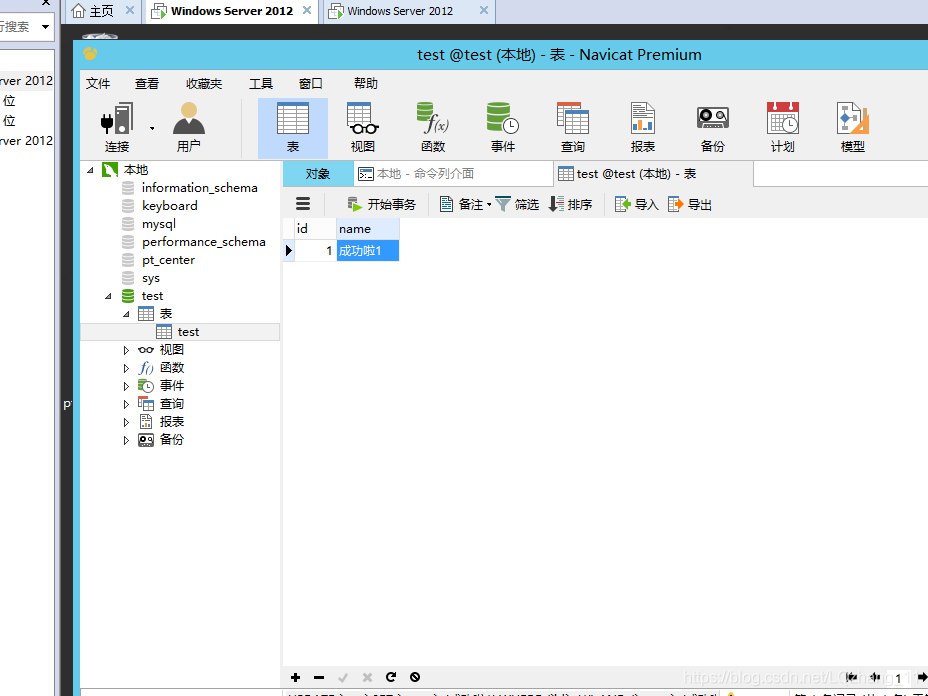Expand the 备份 node in the tree
Screen dimensions: 928x696
pos(126,440)
